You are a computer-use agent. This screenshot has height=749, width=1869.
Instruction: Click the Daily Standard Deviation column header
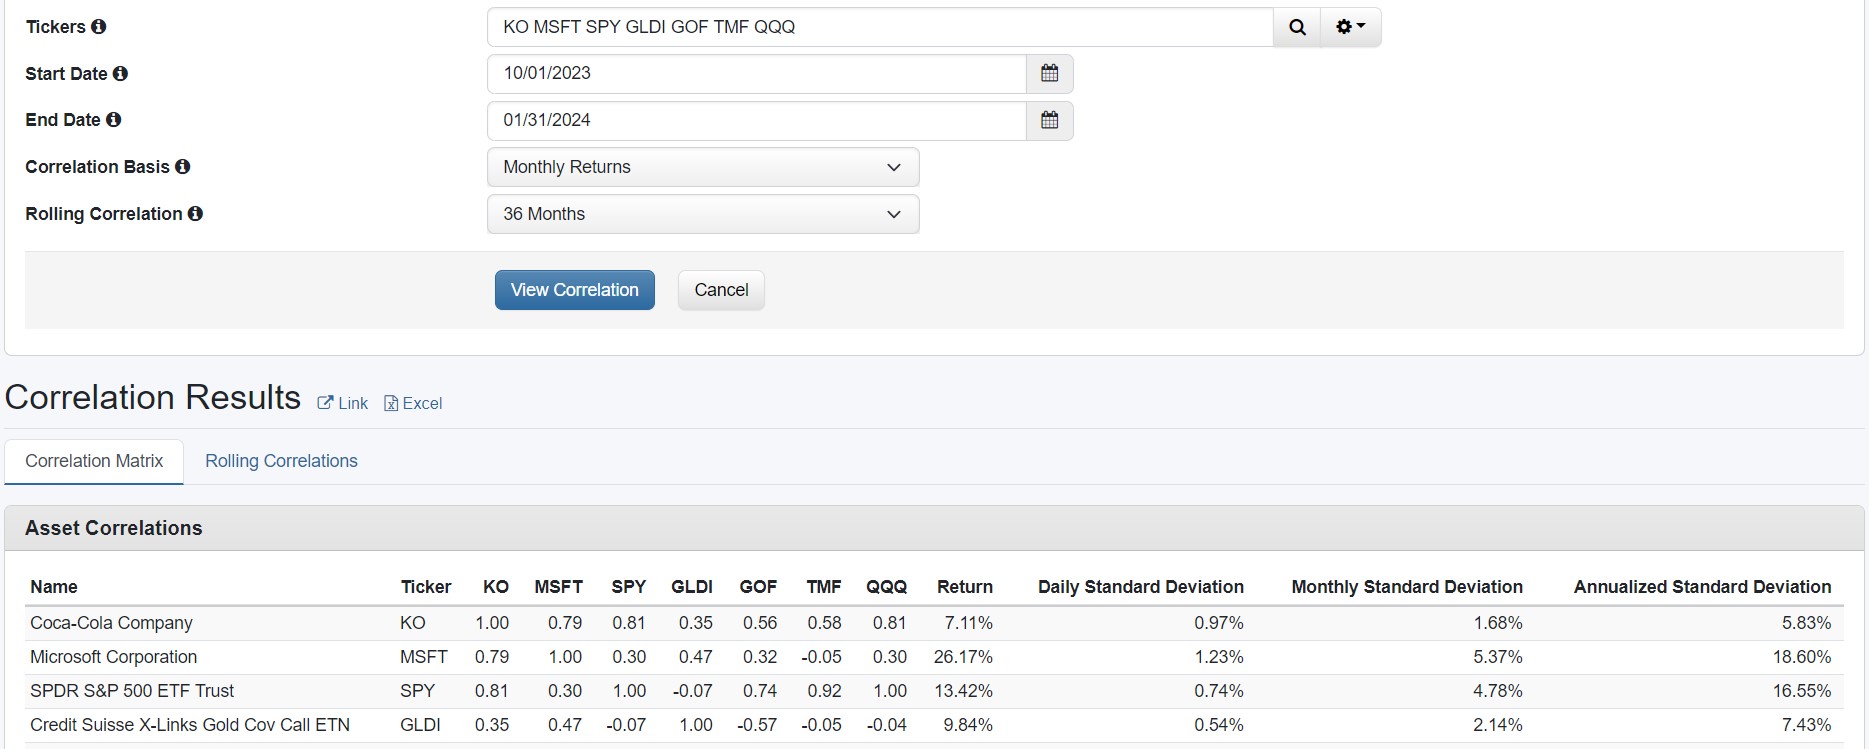click(x=1141, y=587)
